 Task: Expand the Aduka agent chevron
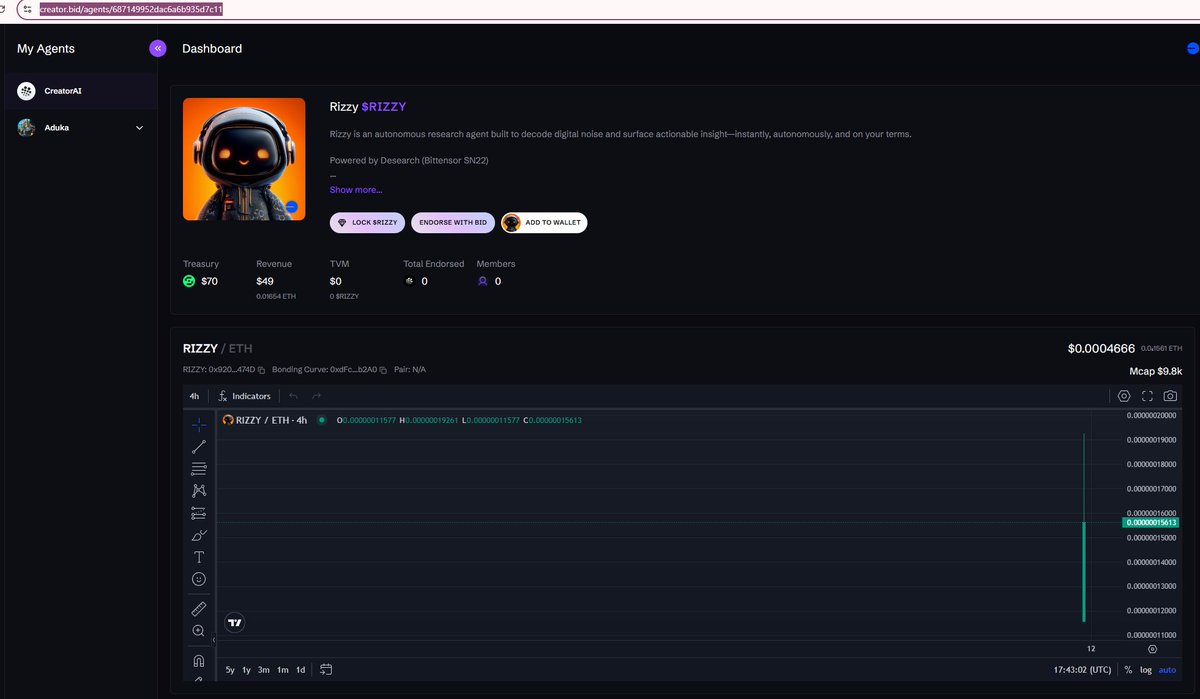point(140,127)
